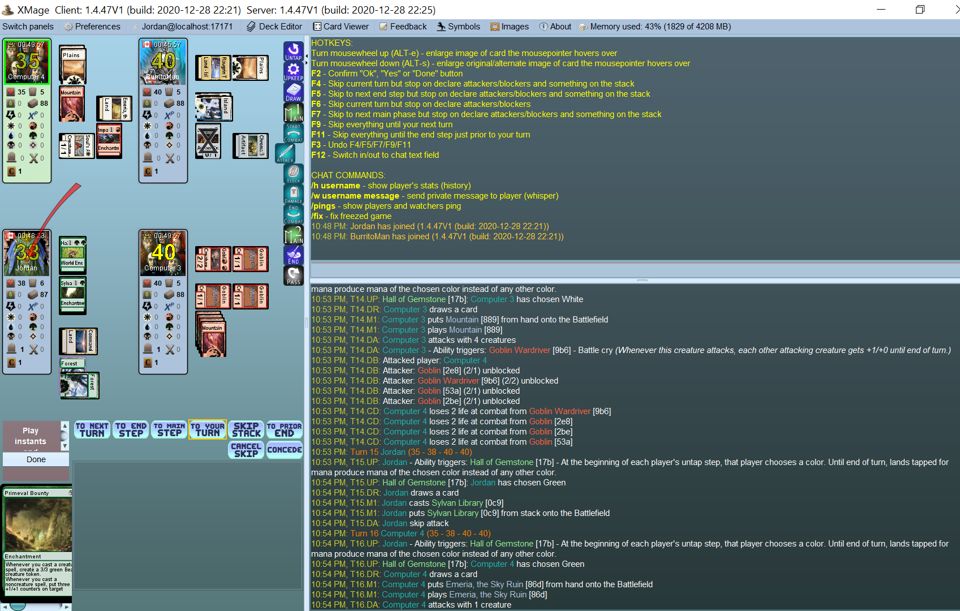Open the Deck Editor

(x=274, y=27)
